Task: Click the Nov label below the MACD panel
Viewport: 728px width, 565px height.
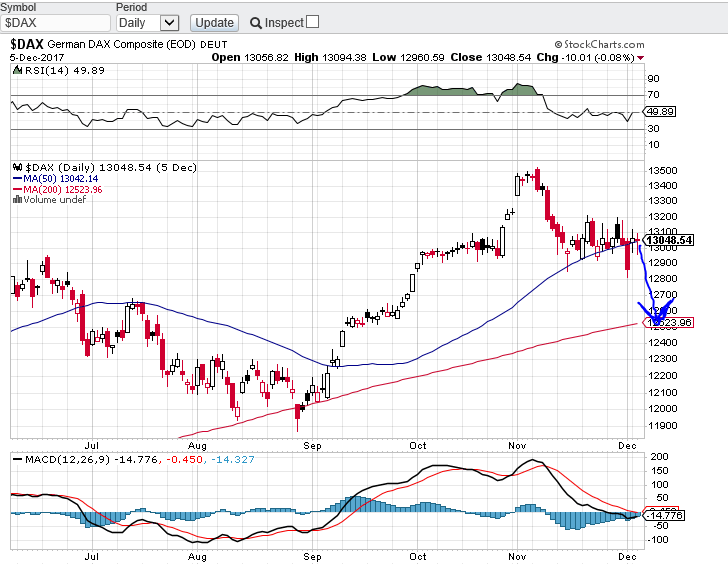Action: pos(517,556)
